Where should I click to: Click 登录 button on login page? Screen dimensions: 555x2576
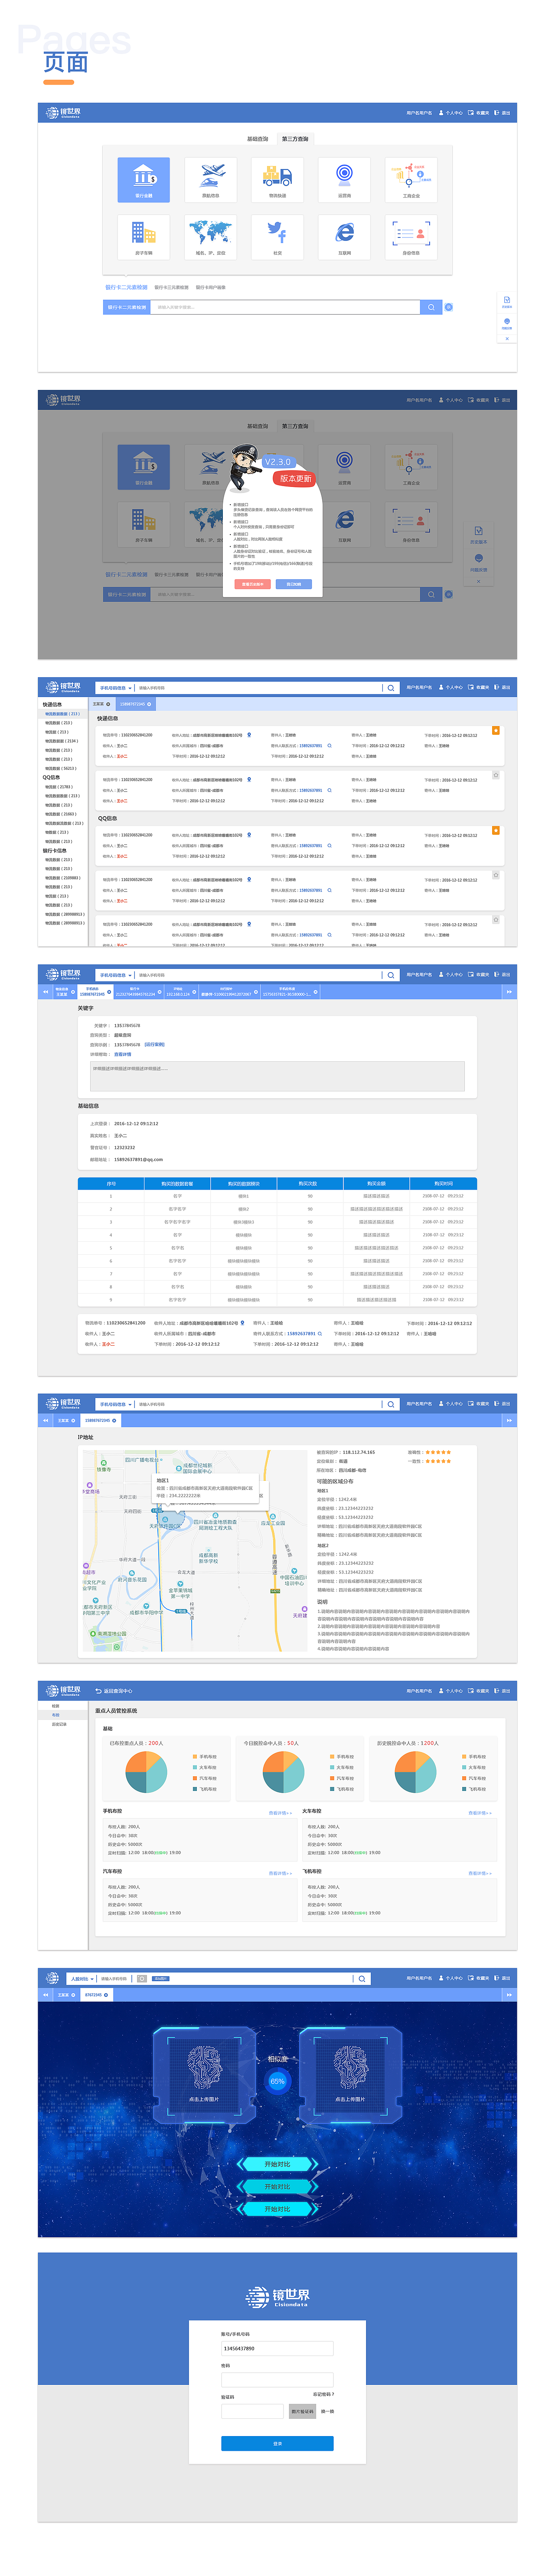(x=277, y=2443)
